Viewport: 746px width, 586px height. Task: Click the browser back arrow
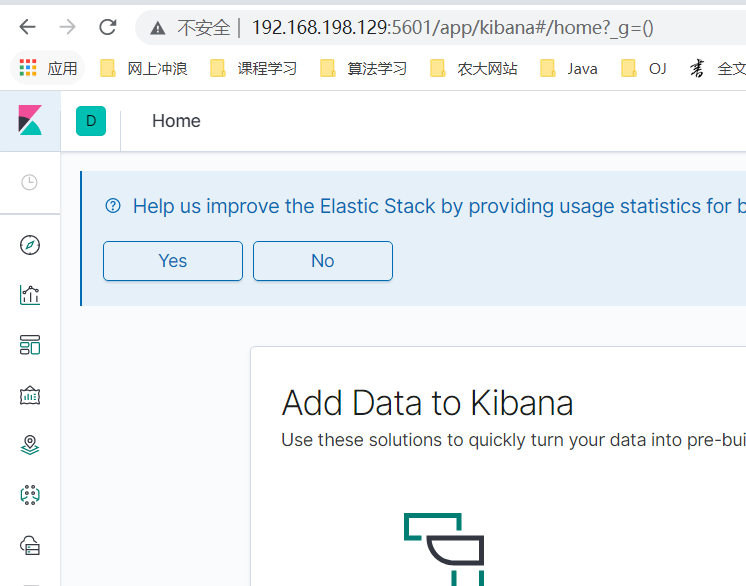28,28
